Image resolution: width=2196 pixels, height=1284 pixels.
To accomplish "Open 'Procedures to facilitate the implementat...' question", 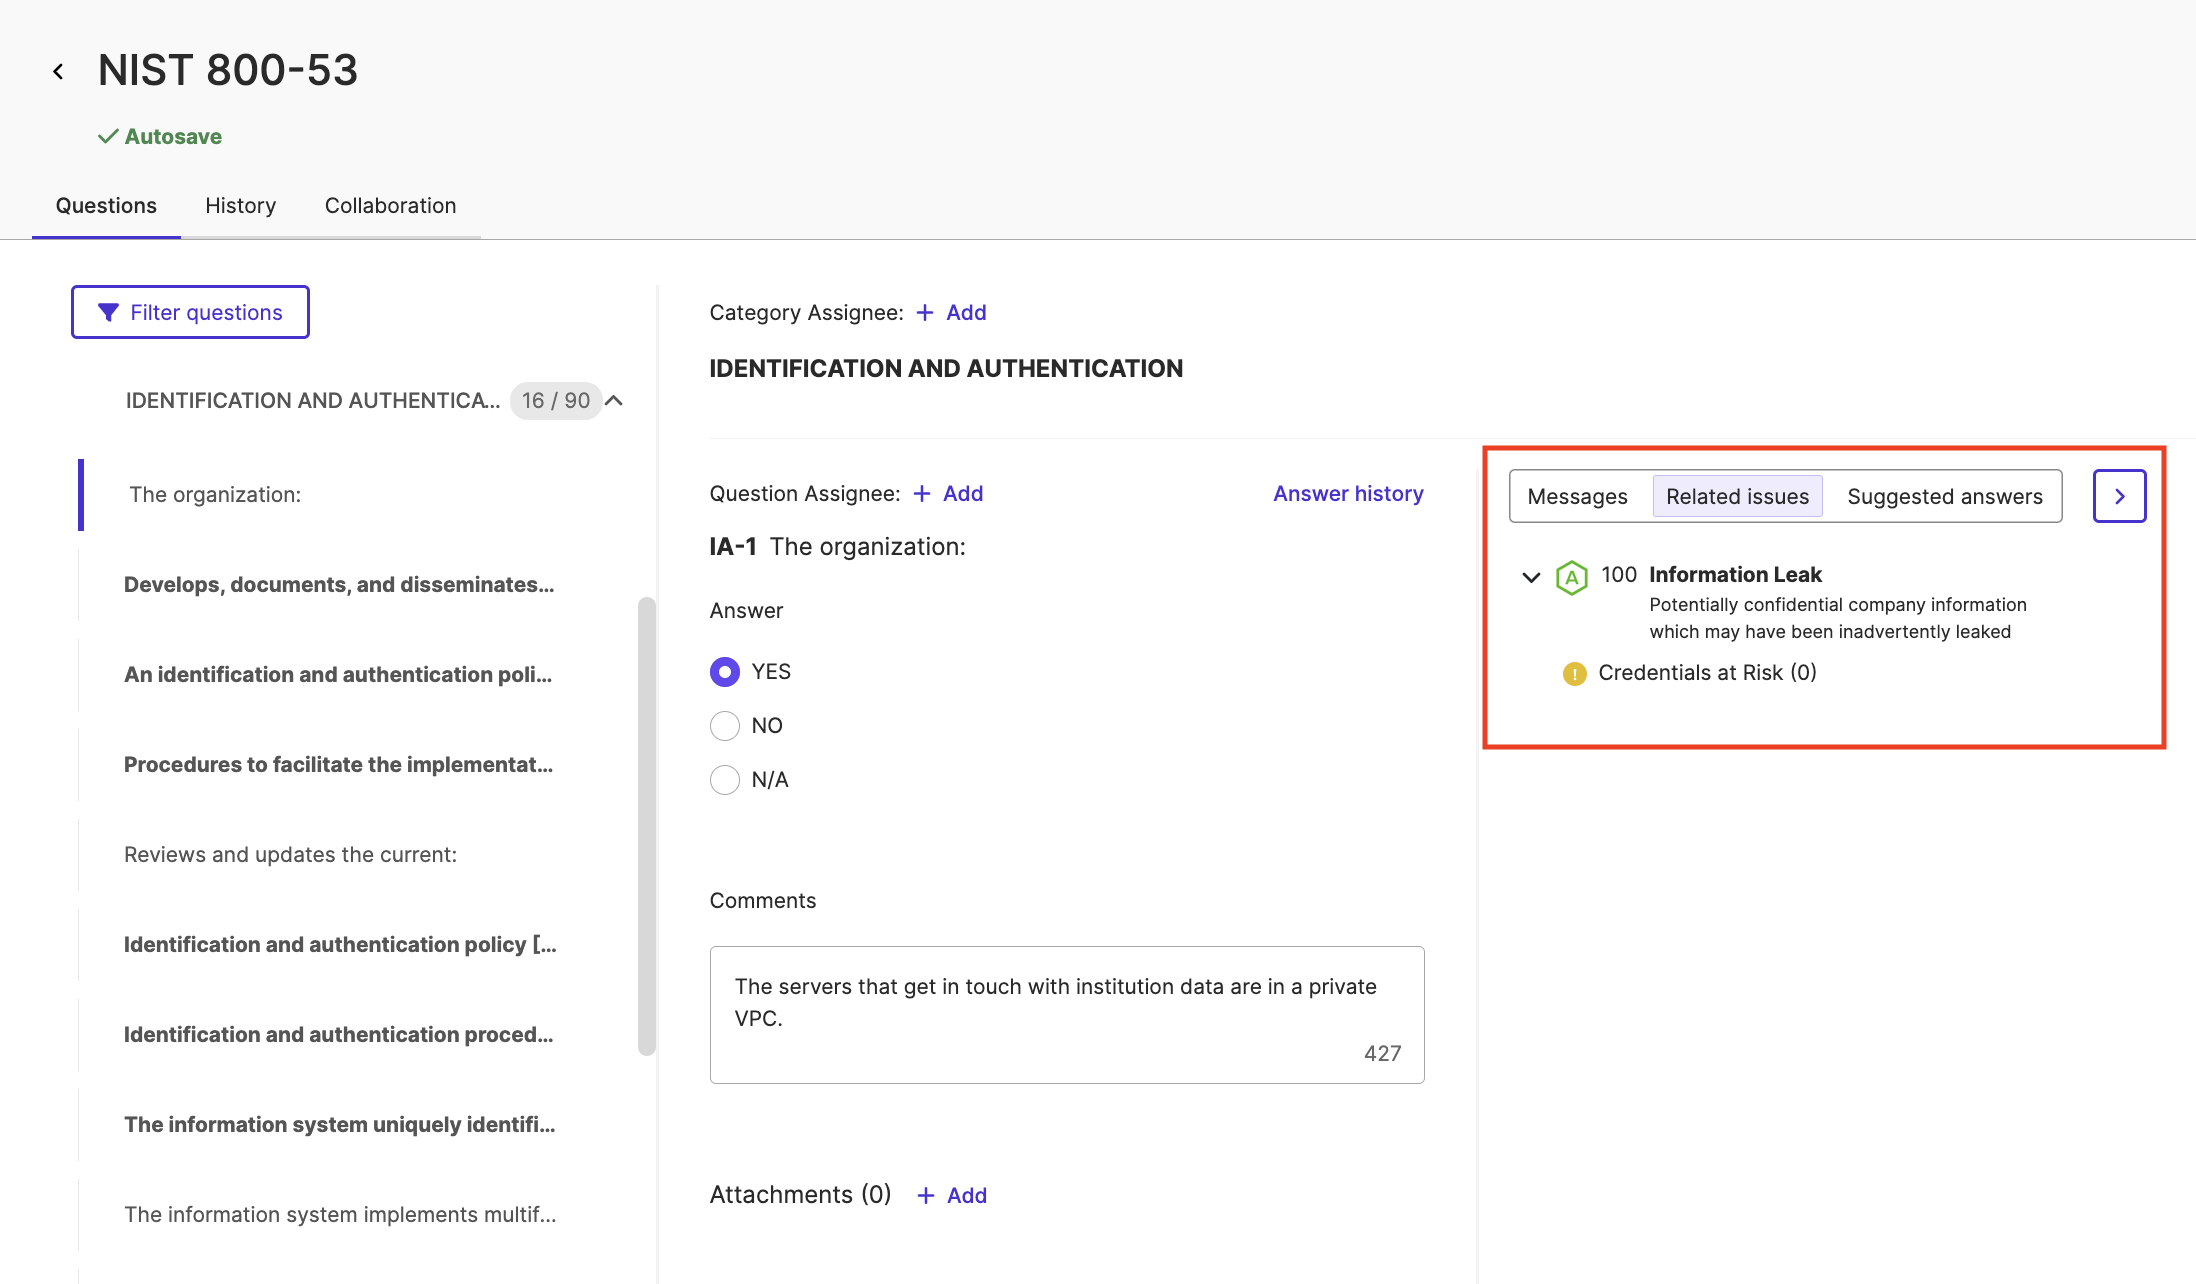I will 338,765.
